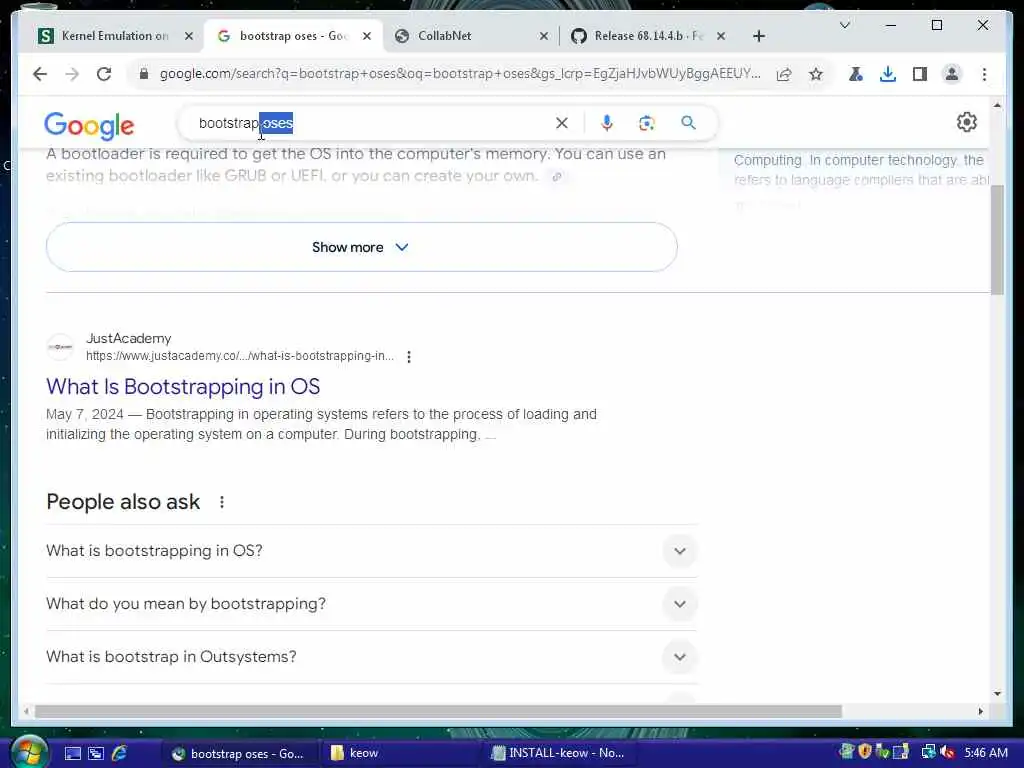
Task: Open What Is Bootstrapping in OS link
Action: click(183, 387)
